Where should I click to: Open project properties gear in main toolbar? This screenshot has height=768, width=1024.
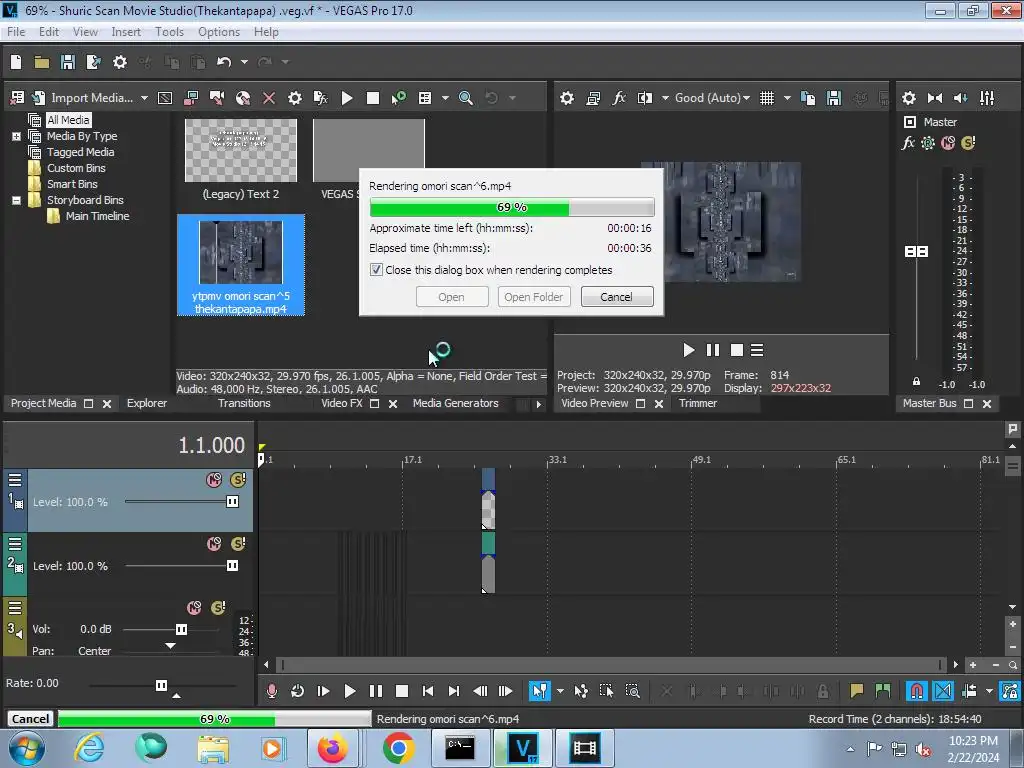click(x=120, y=62)
